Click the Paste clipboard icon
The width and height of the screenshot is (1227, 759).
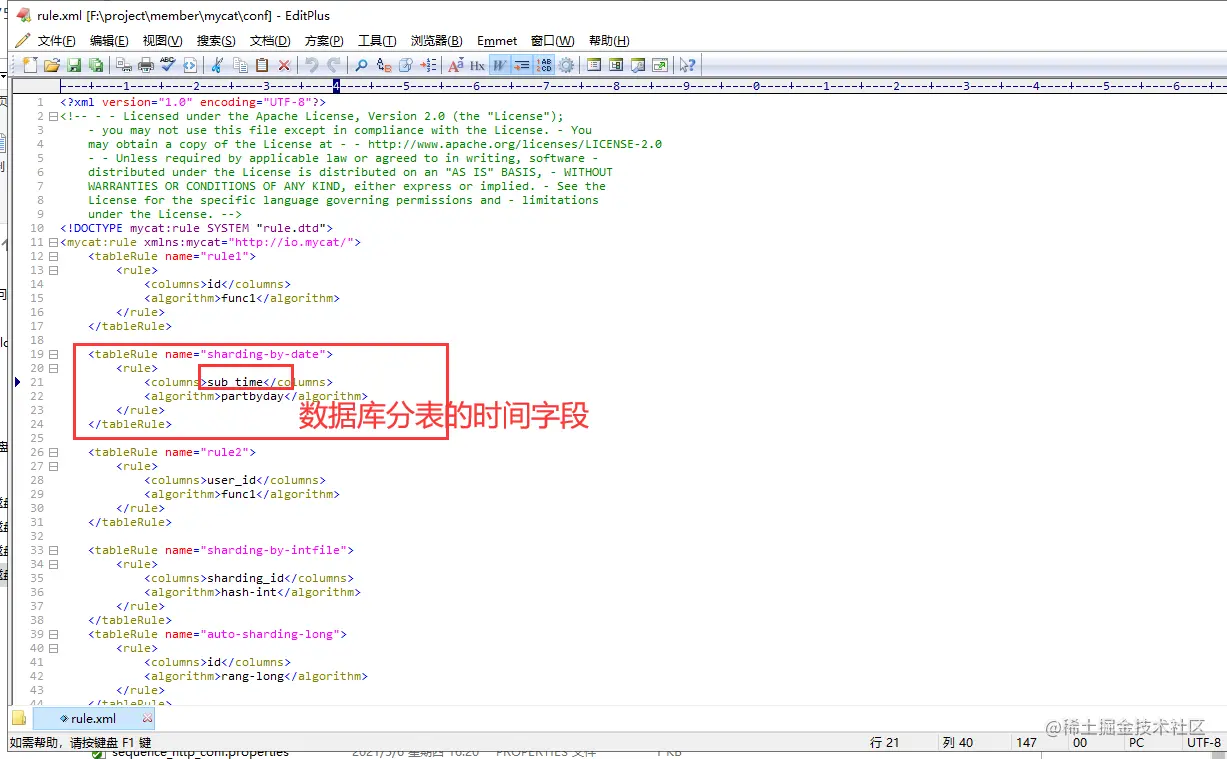click(x=262, y=65)
